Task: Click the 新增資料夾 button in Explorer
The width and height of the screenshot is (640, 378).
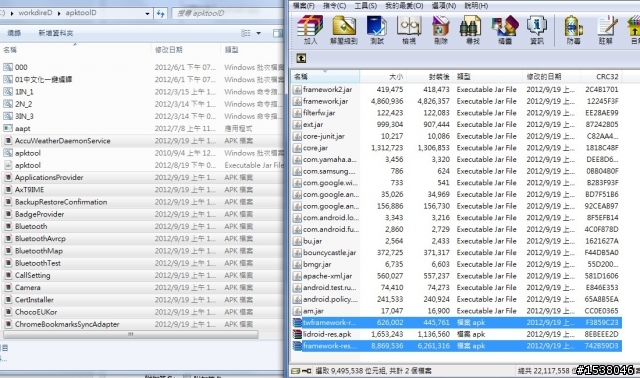Action: pyautogui.click(x=56, y=33)
